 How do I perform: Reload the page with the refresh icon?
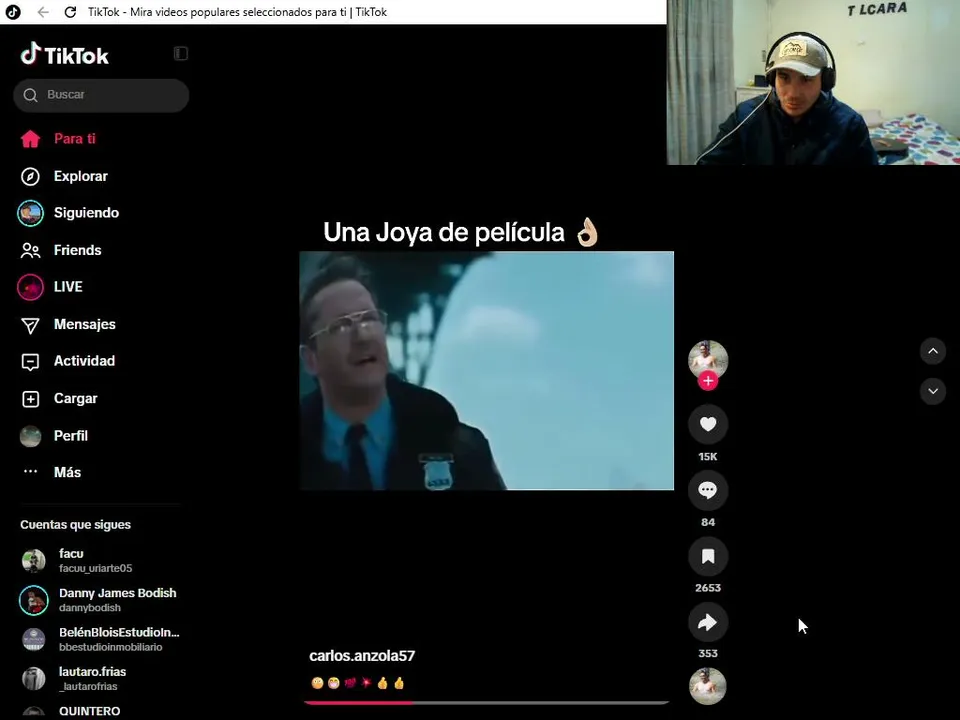70,12
